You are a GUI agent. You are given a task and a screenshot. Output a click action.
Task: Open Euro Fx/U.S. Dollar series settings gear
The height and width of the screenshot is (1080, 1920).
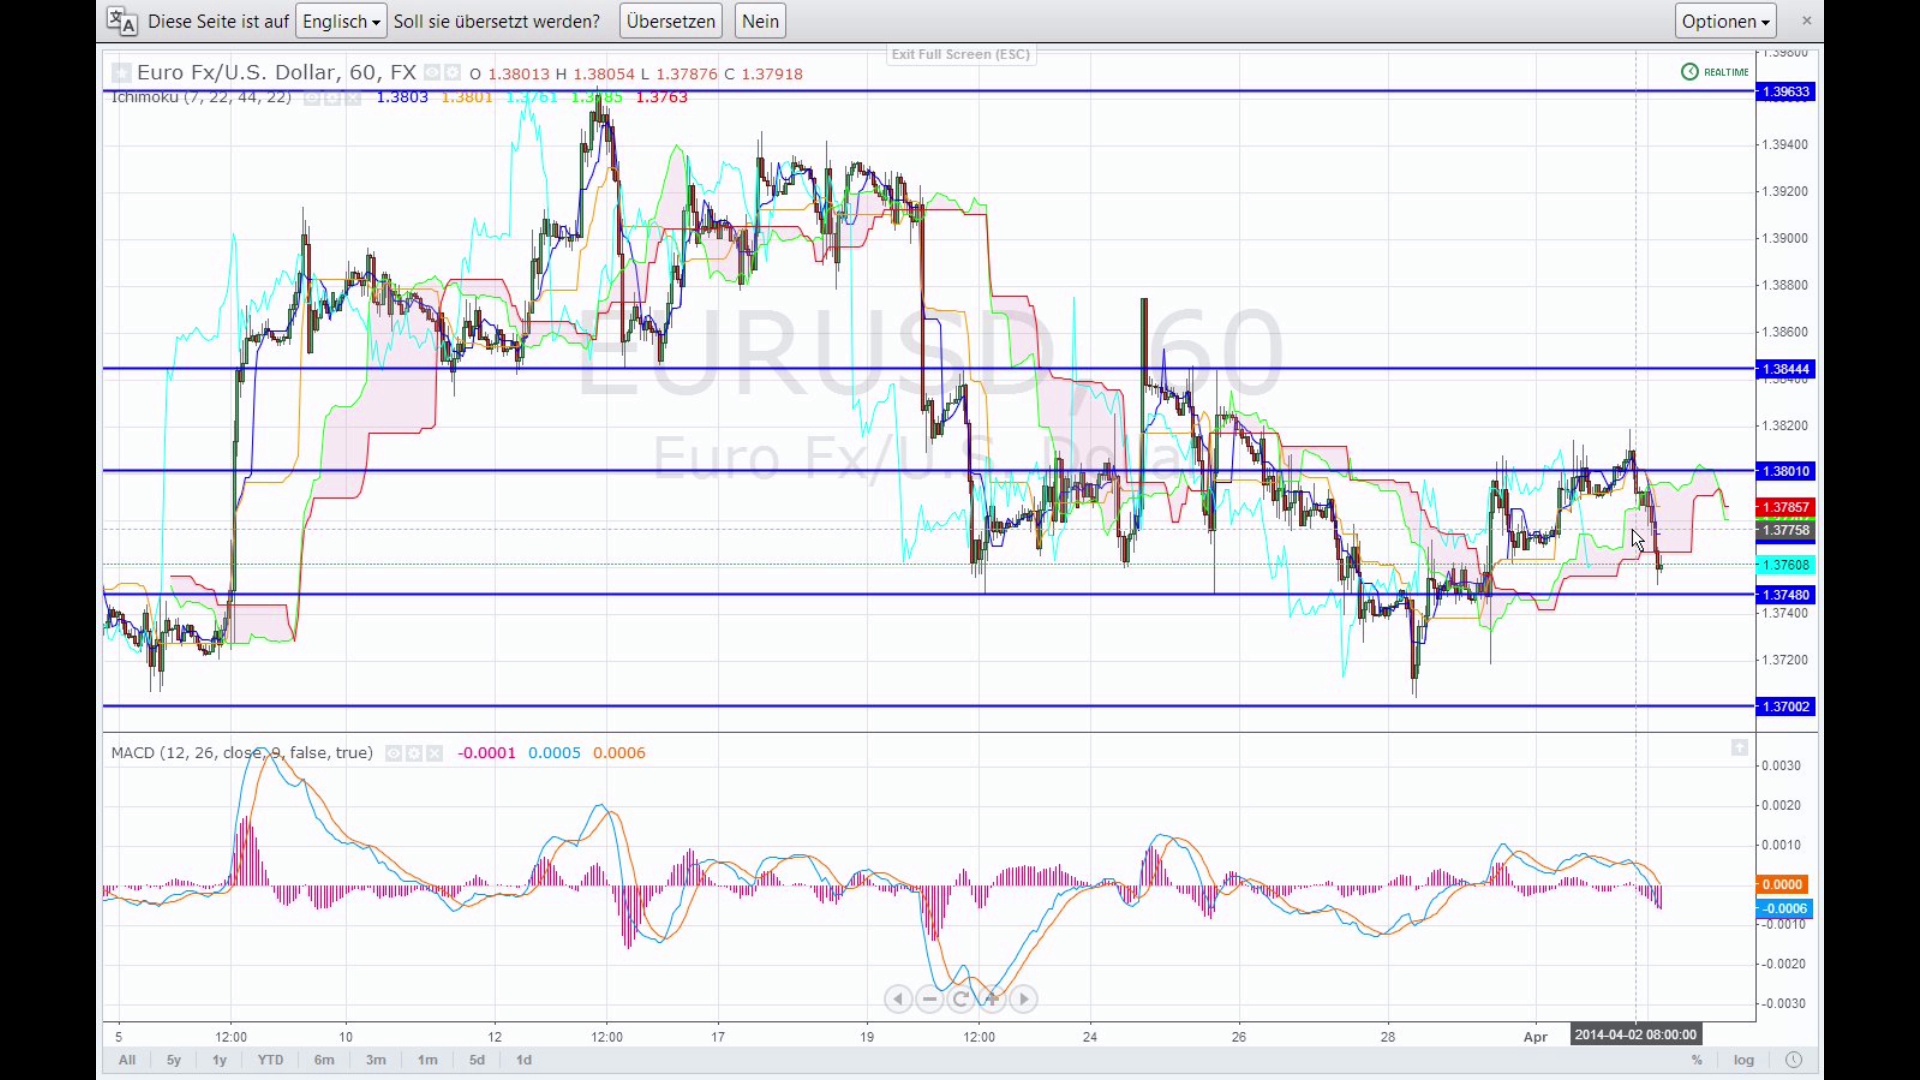(452, 73)
